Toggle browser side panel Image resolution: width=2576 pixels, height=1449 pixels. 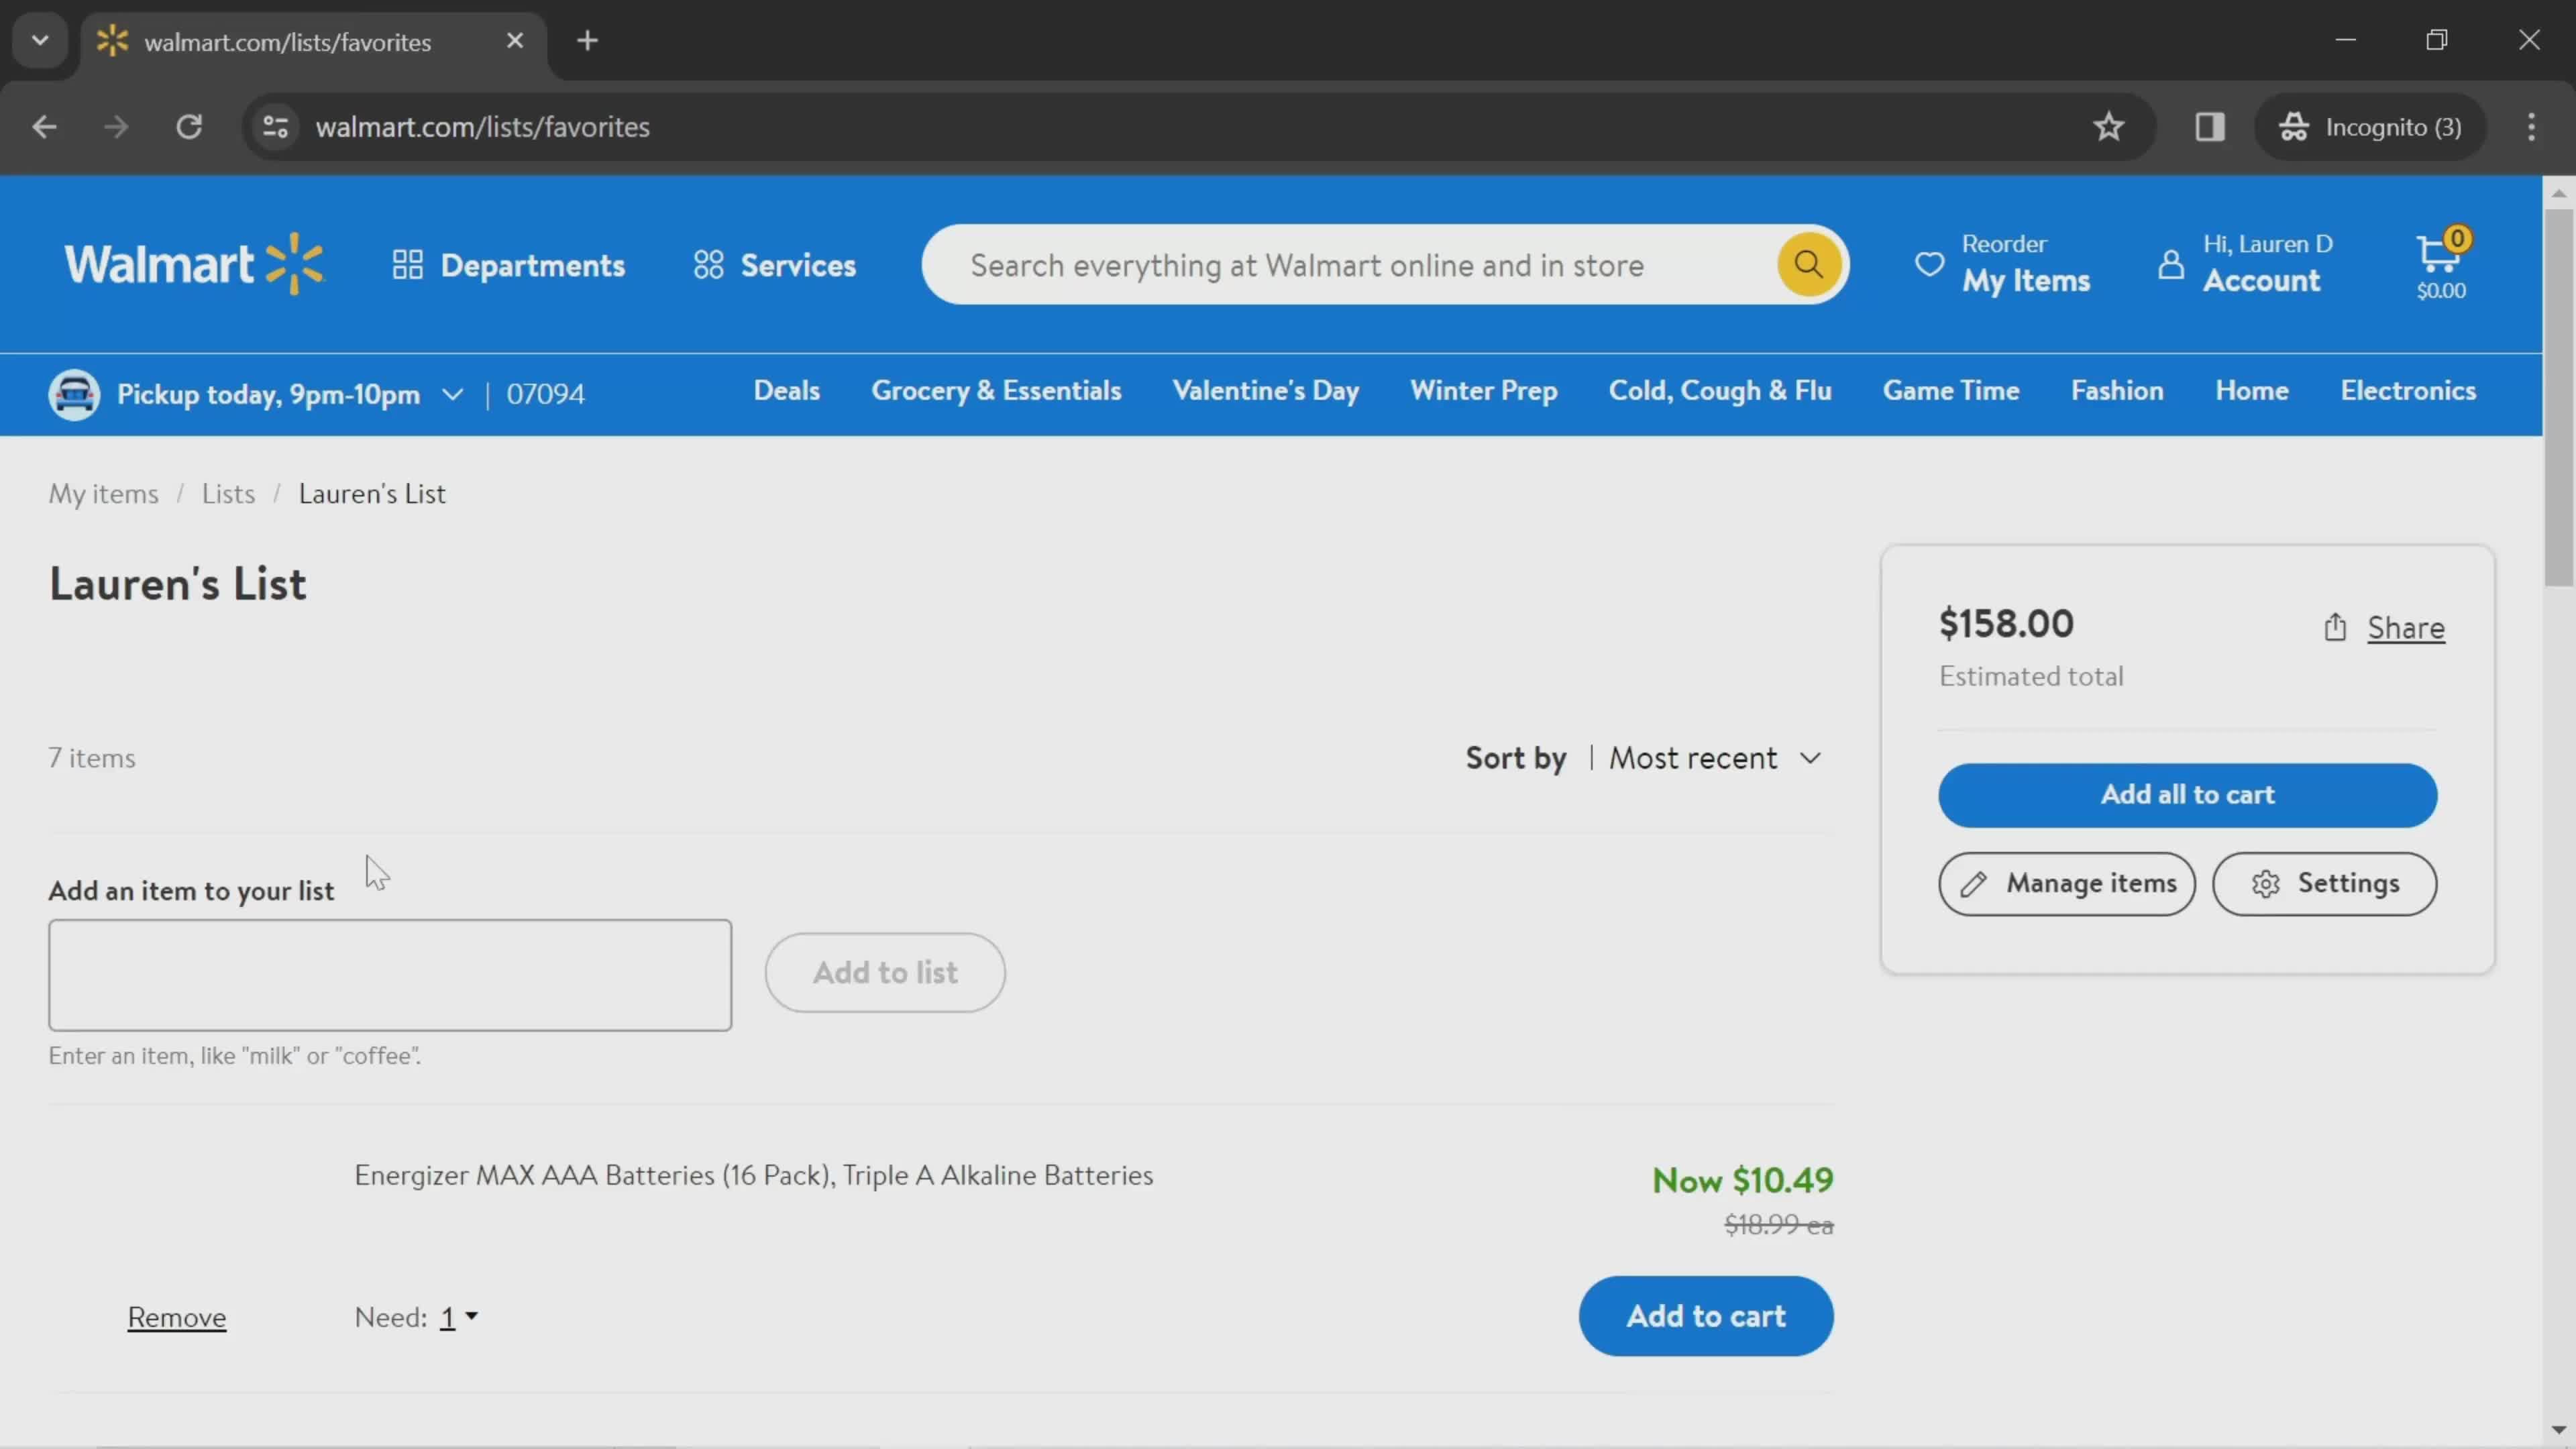tap(2209, 127)
